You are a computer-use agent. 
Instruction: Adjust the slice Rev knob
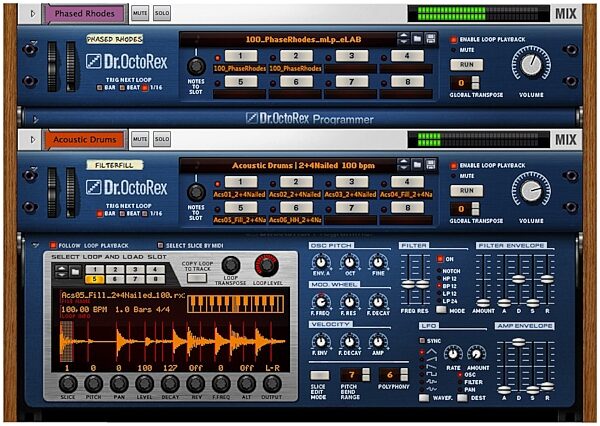point(196,383)
